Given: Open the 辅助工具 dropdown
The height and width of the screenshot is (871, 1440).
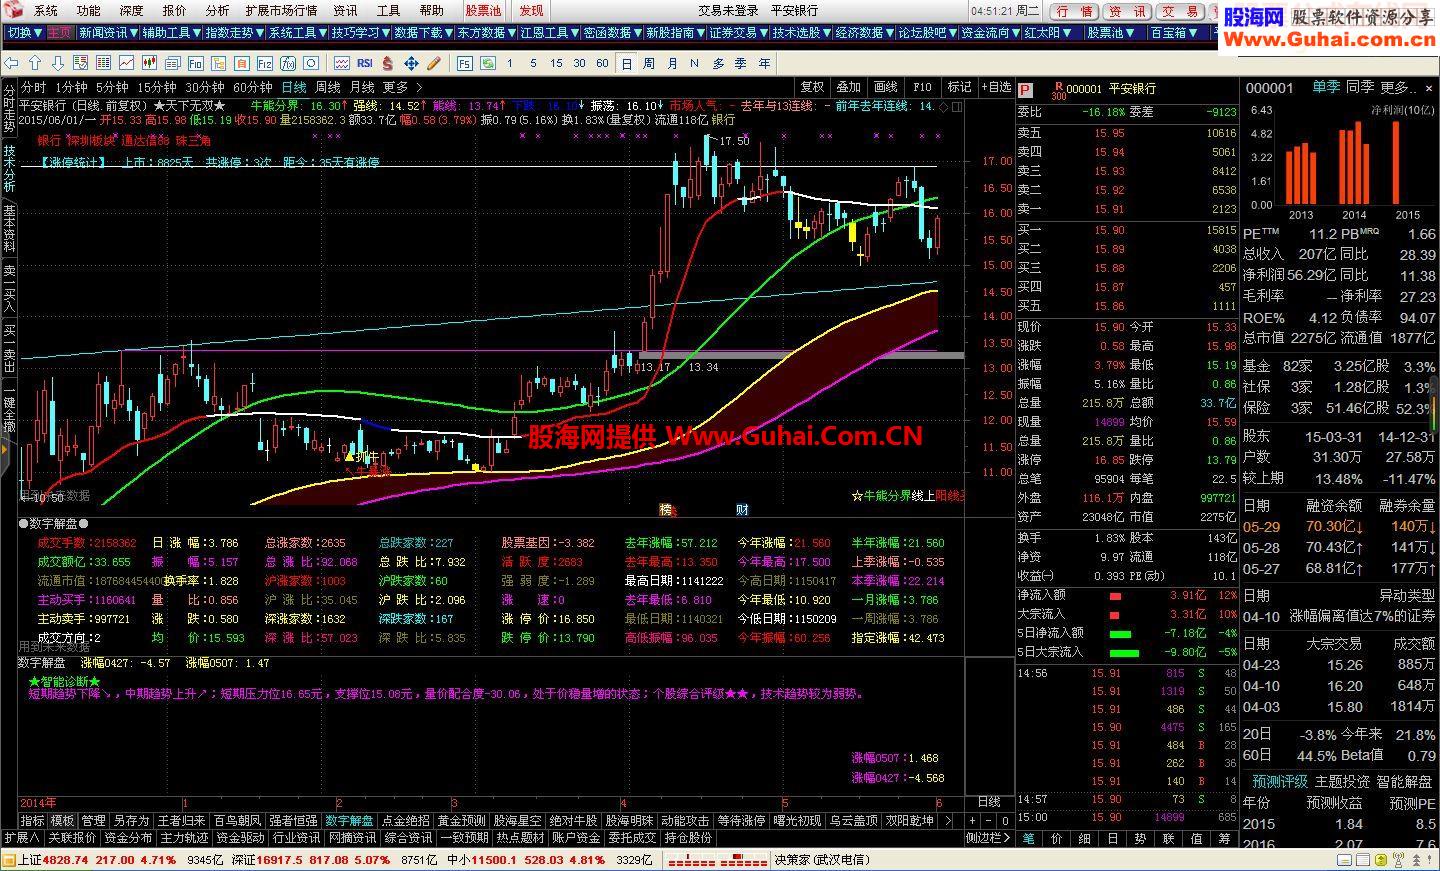Looking at the screenshot, I should pyautogui.click(x=171, y=33).
